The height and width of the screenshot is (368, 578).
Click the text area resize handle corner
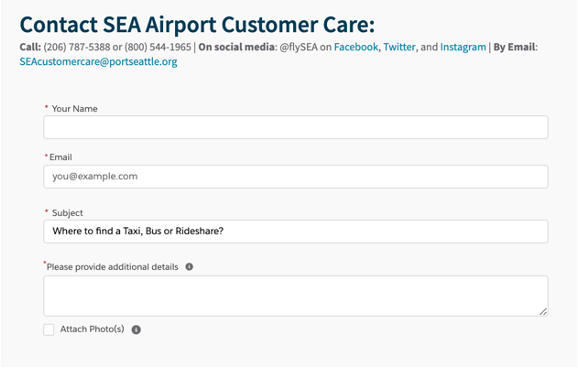pos(543,312)
